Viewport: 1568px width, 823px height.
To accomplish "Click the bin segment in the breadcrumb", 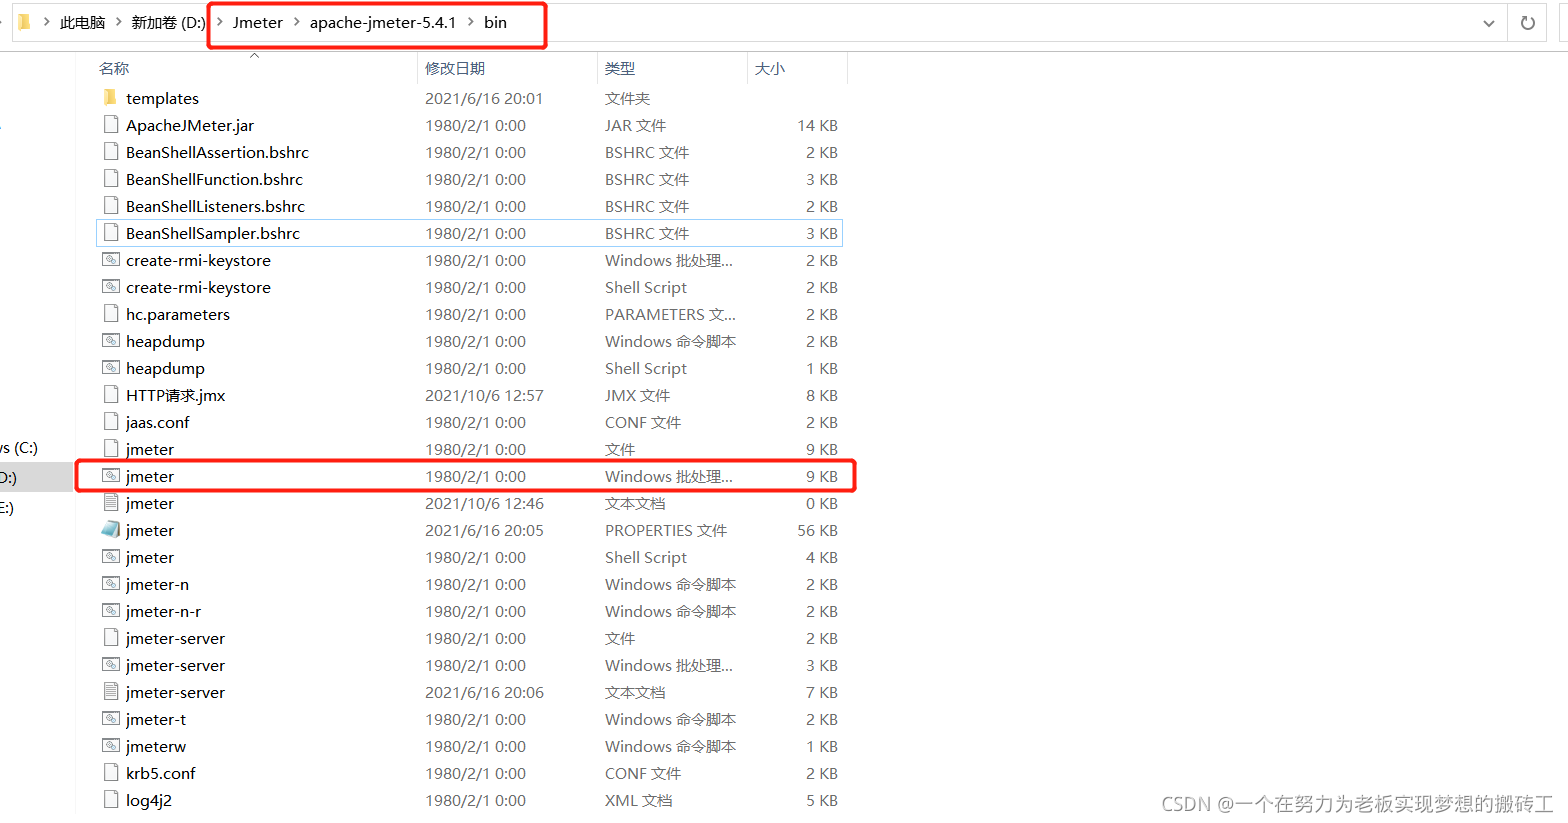I will click(495, 22).
